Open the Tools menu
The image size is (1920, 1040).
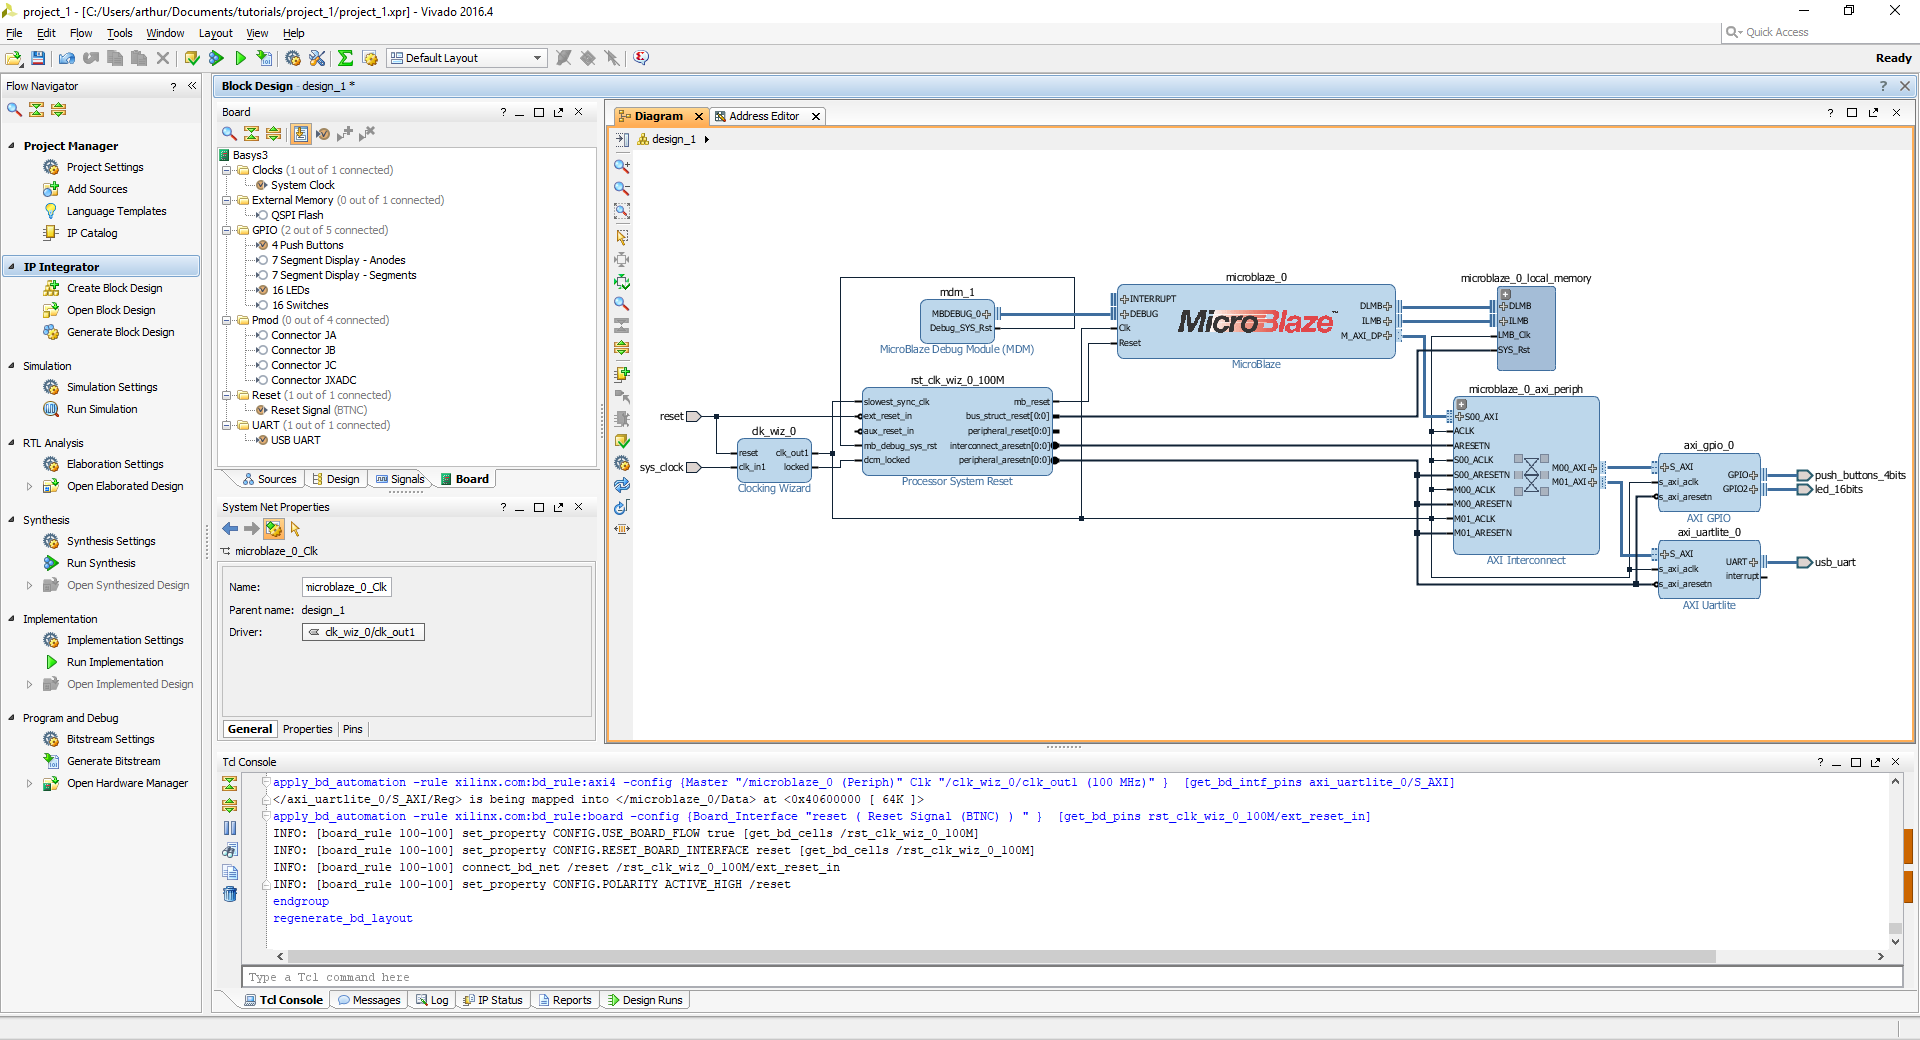120,33
